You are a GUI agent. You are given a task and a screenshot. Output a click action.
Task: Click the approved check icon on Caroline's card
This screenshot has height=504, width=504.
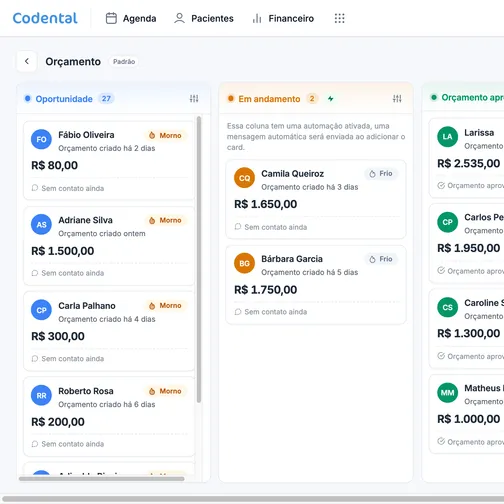441,356
